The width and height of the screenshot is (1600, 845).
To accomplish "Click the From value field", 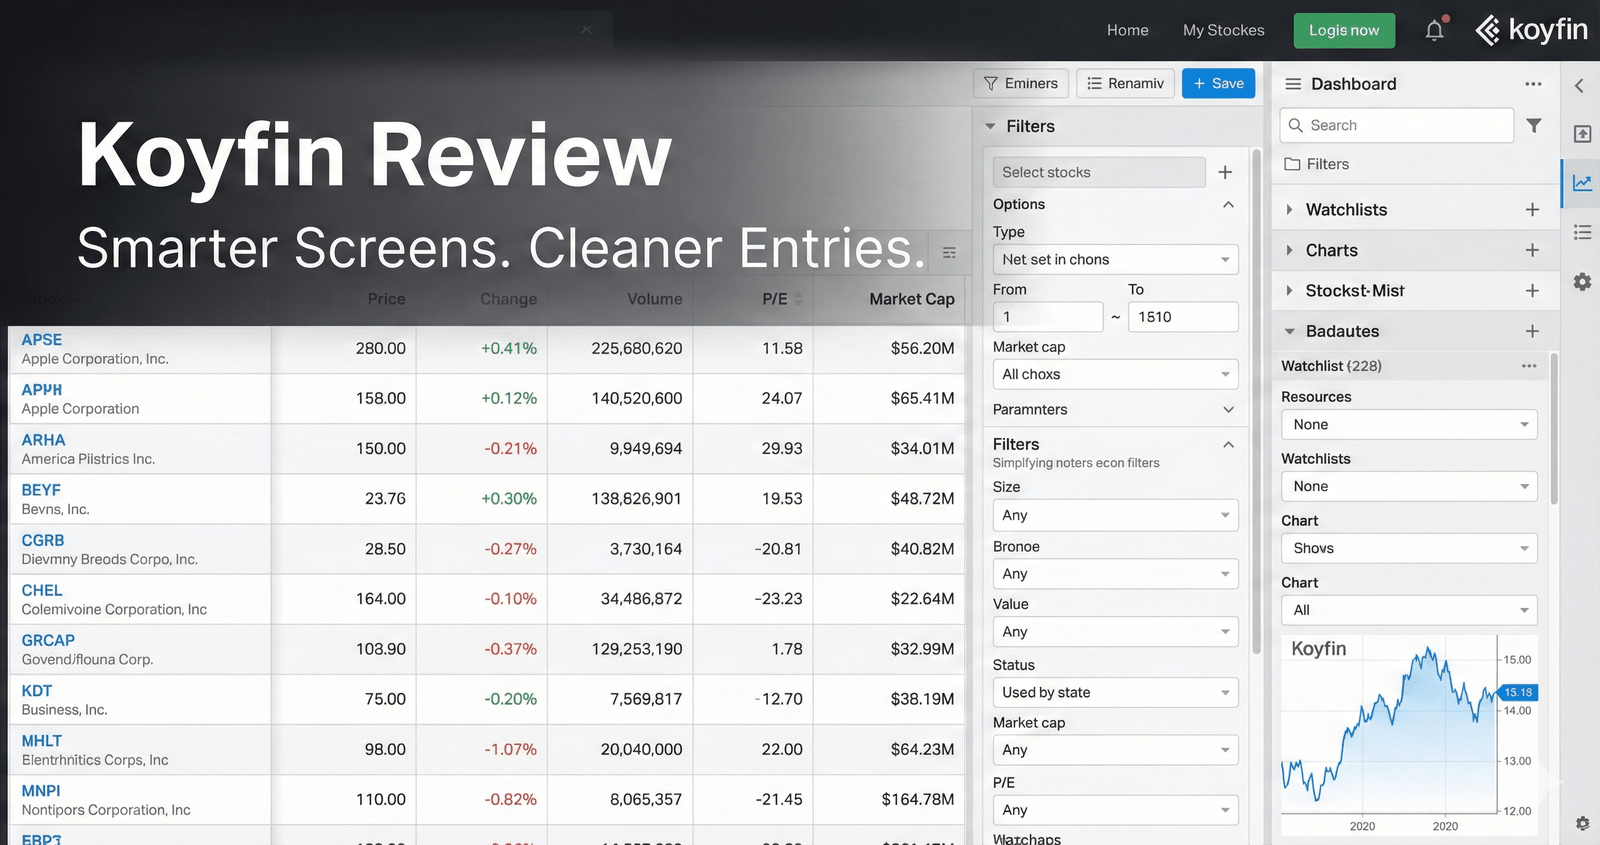I will click(1047, 317).
